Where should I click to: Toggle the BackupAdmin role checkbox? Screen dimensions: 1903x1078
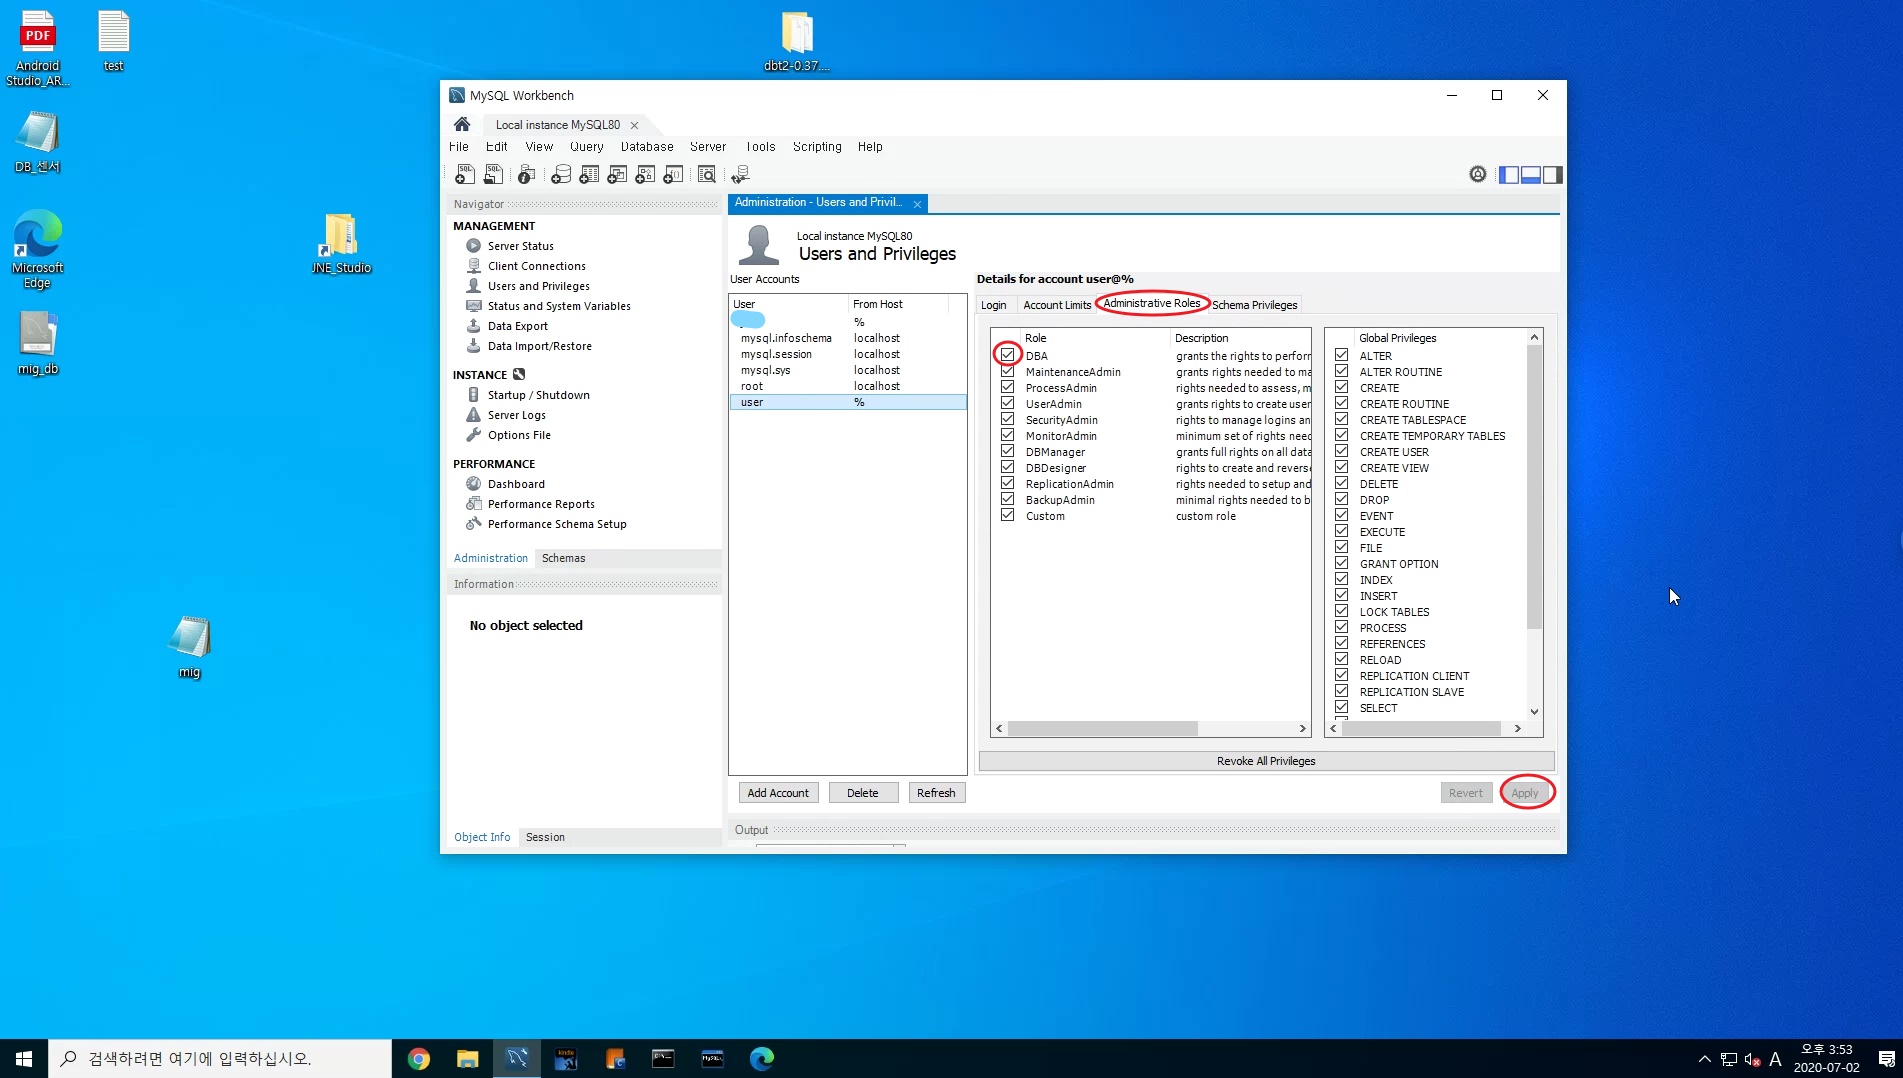point(1007,499)
